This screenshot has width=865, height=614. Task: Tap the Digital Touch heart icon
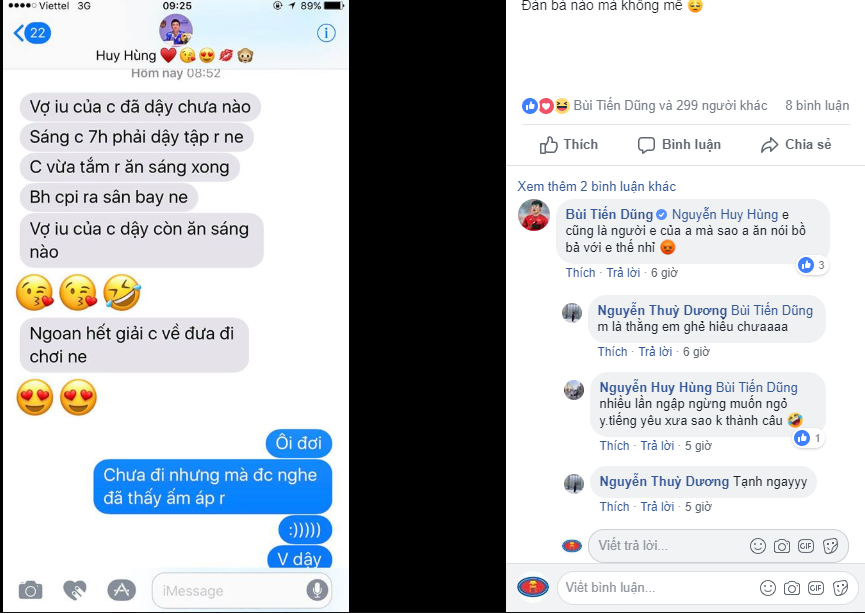tap(75, 591)
